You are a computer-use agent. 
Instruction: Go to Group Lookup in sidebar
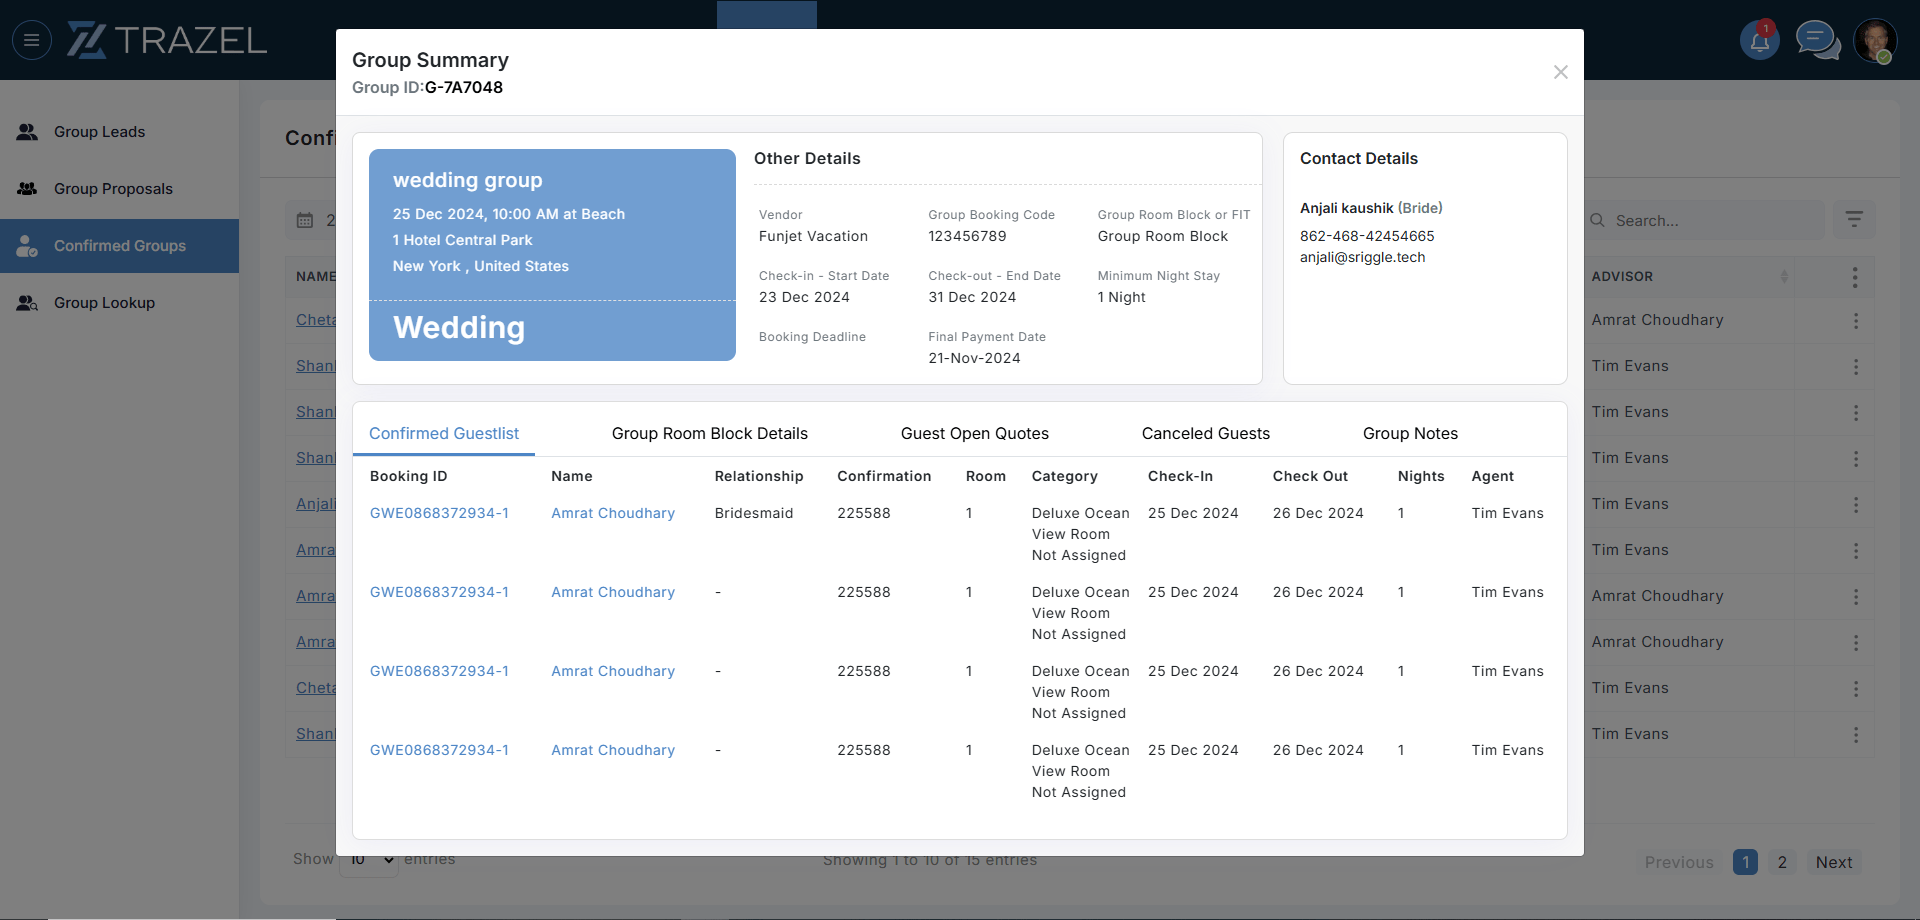[x=104, y=303]
